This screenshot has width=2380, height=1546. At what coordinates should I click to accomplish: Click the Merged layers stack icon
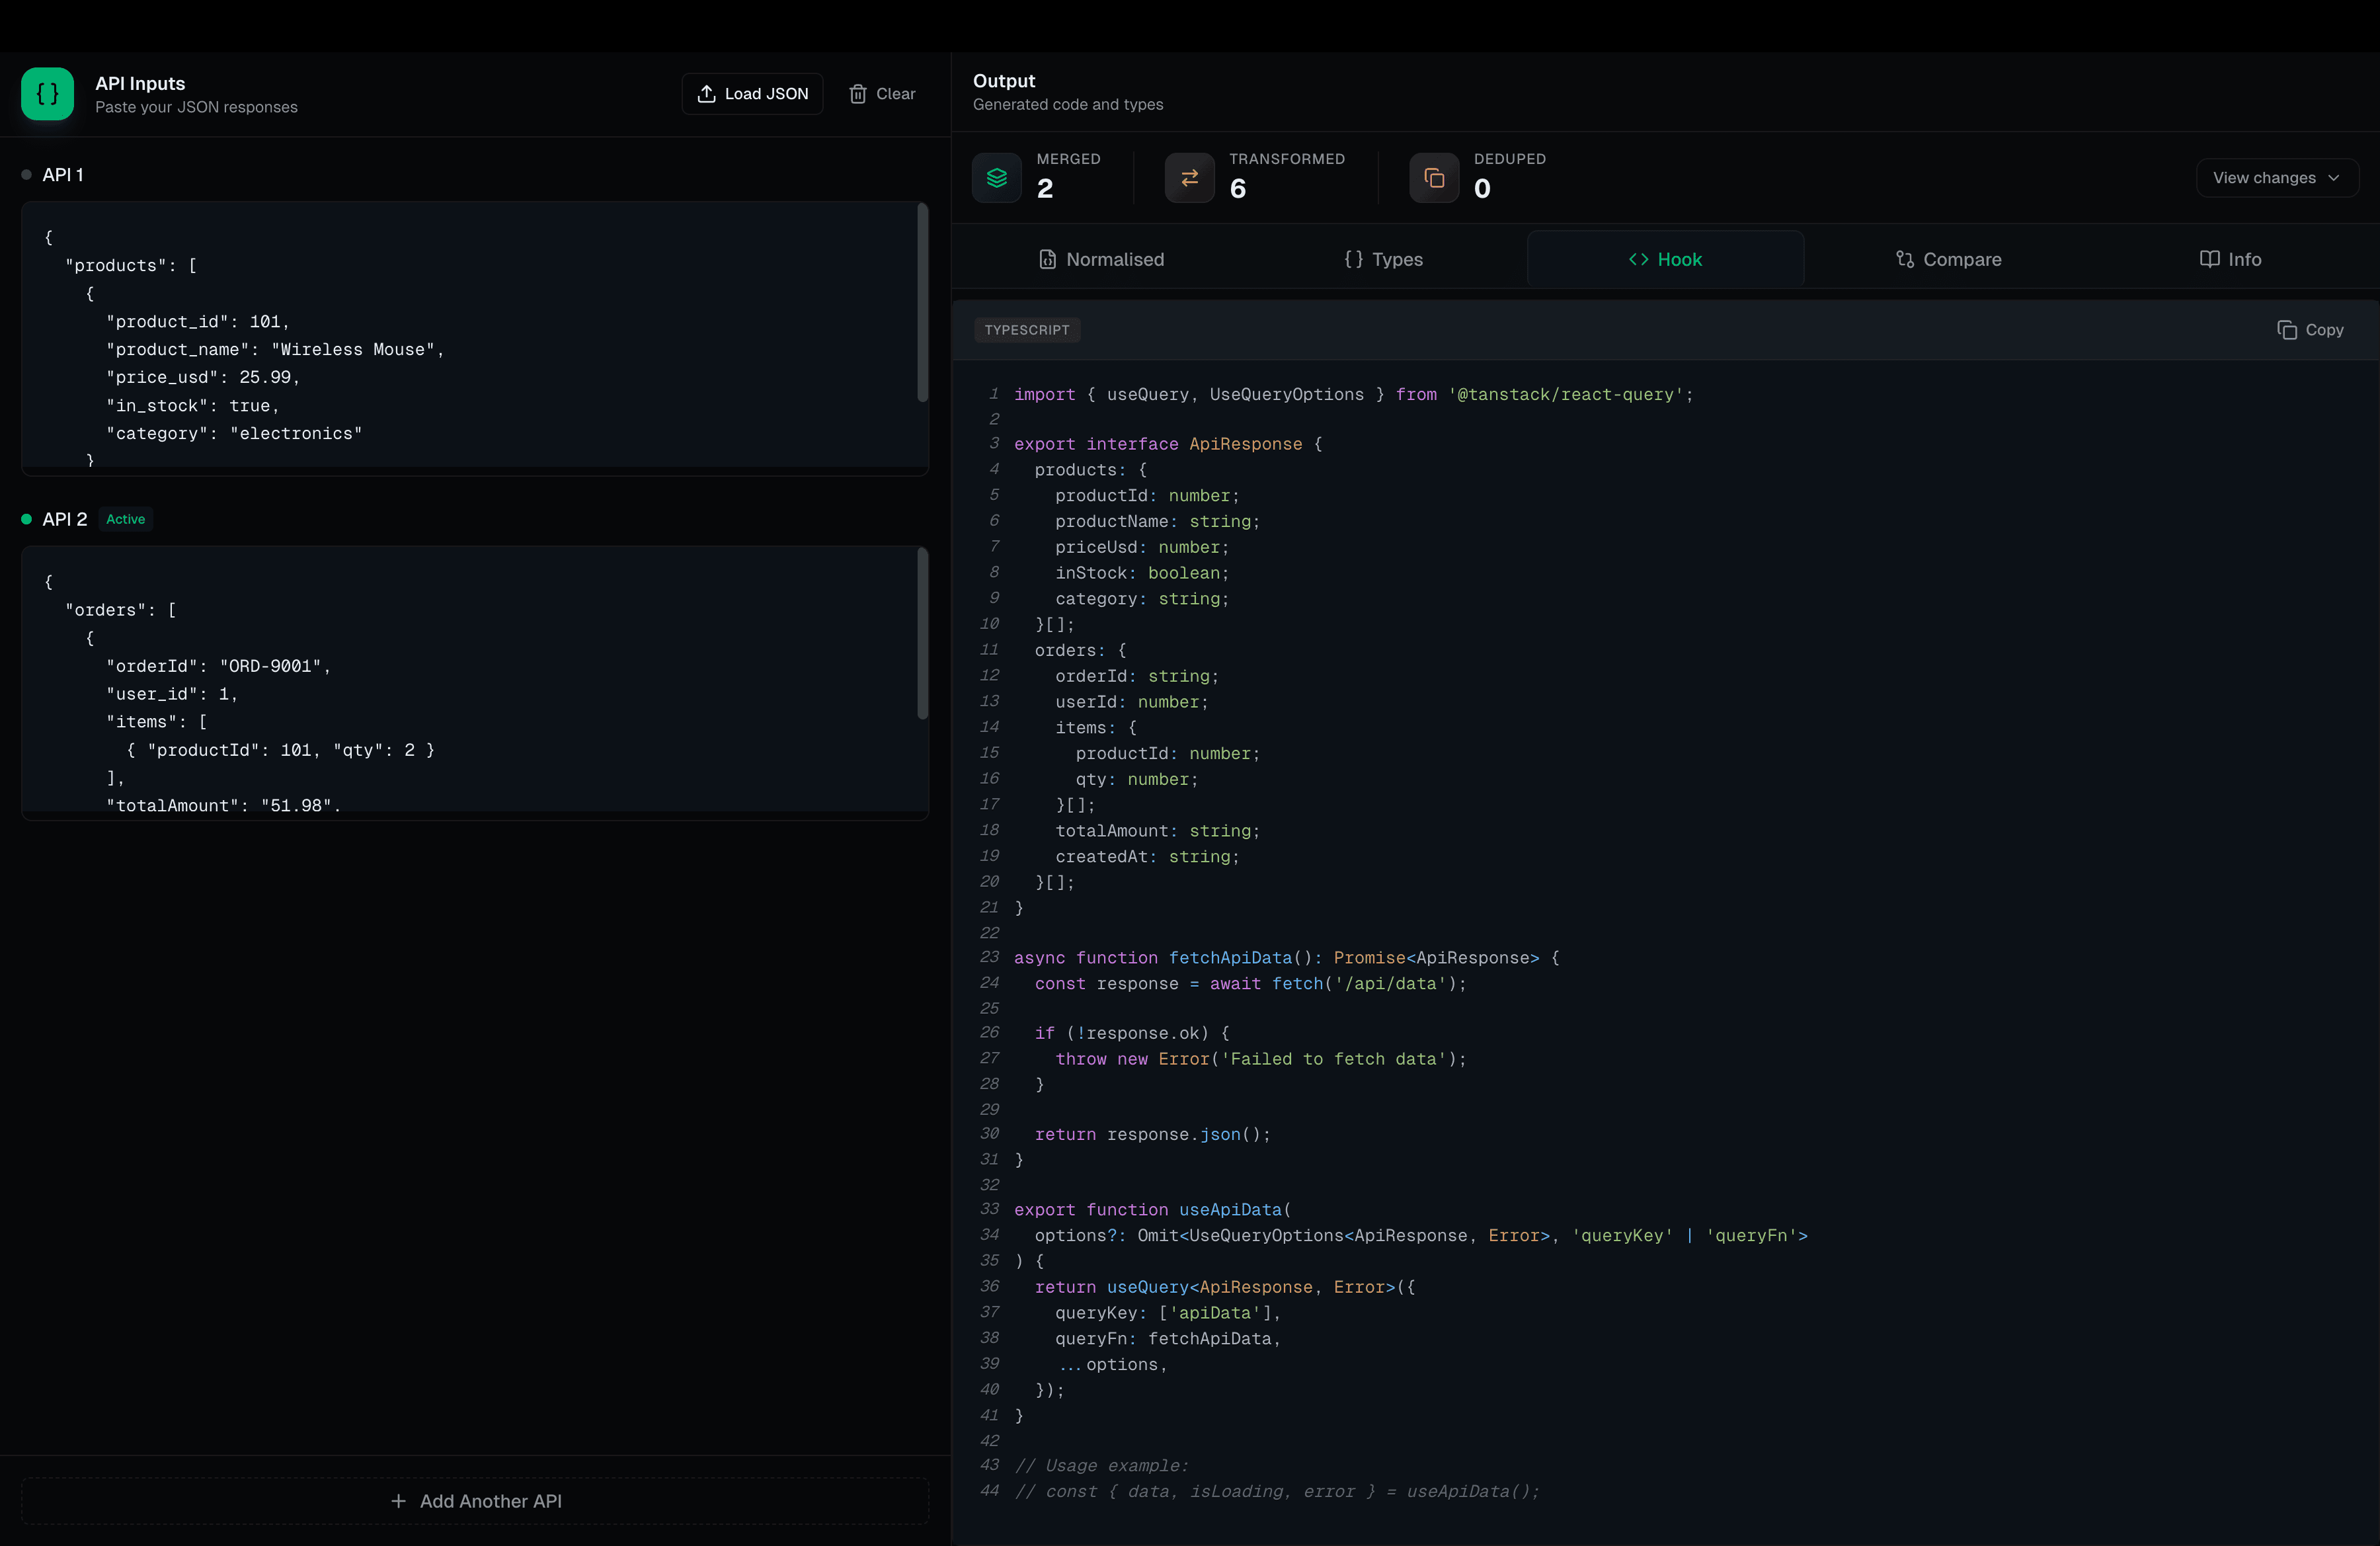(996, 178)
